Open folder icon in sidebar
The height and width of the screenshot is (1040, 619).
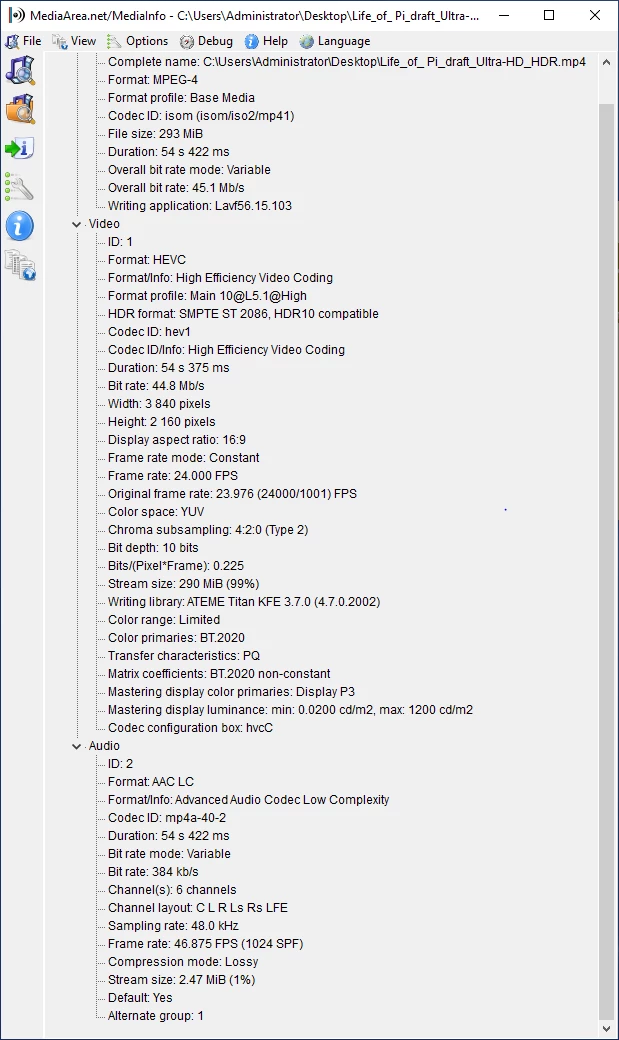click(20, 109)
